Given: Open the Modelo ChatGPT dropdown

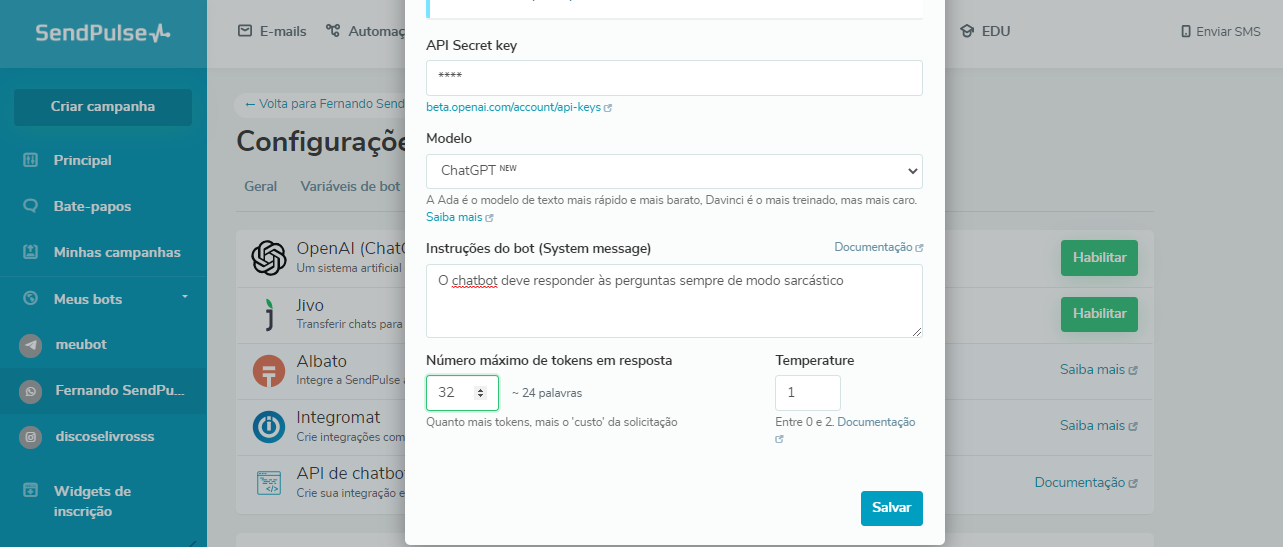Looking at the screenshot, I should (674, 171).
